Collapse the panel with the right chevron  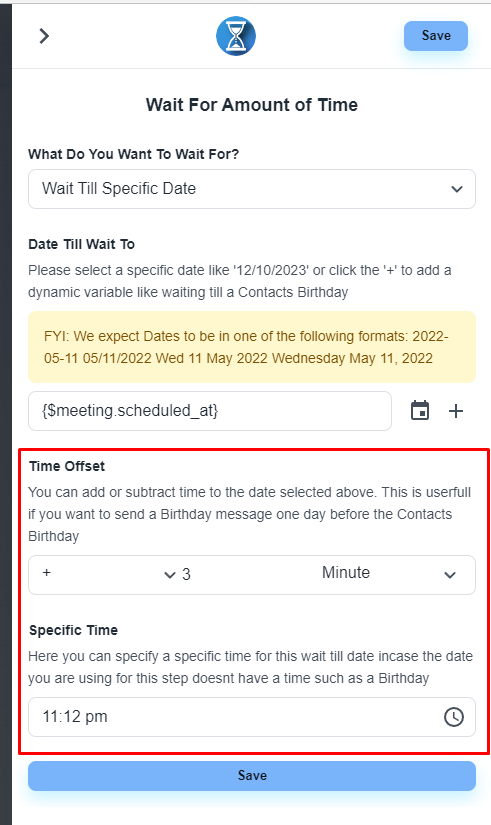click(x=44, y=36)
